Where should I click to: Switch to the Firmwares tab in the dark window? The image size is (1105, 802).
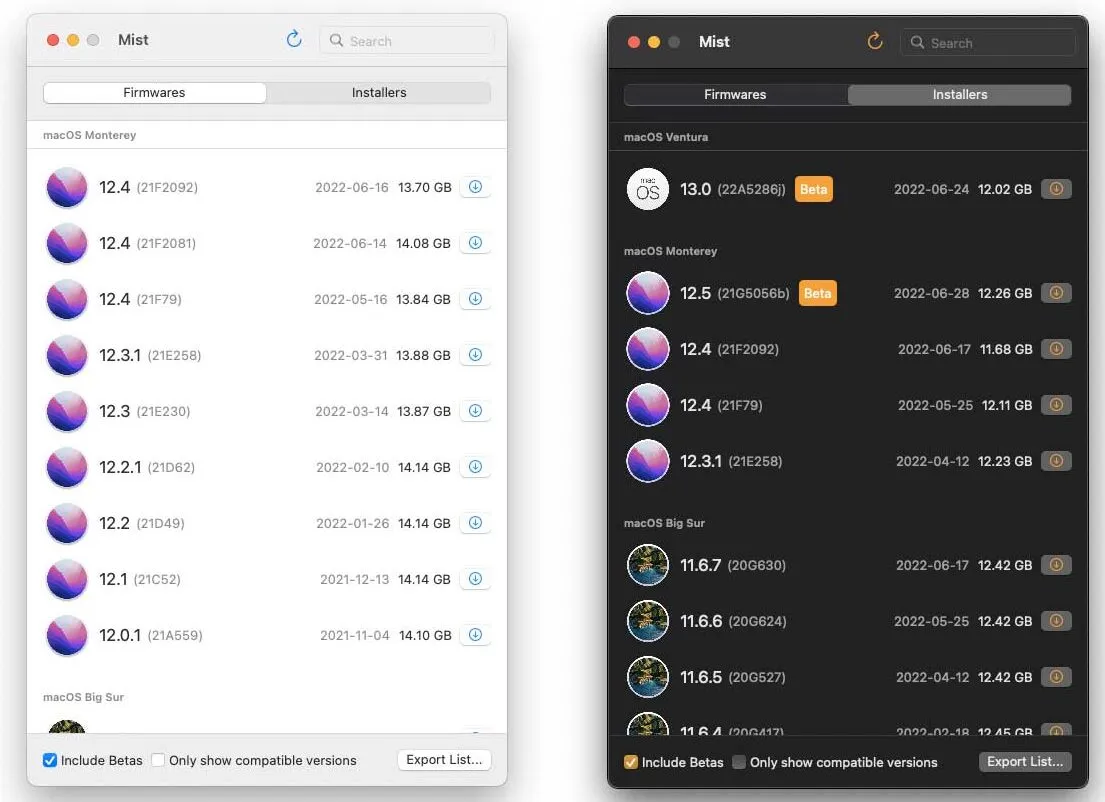(735, 94)
